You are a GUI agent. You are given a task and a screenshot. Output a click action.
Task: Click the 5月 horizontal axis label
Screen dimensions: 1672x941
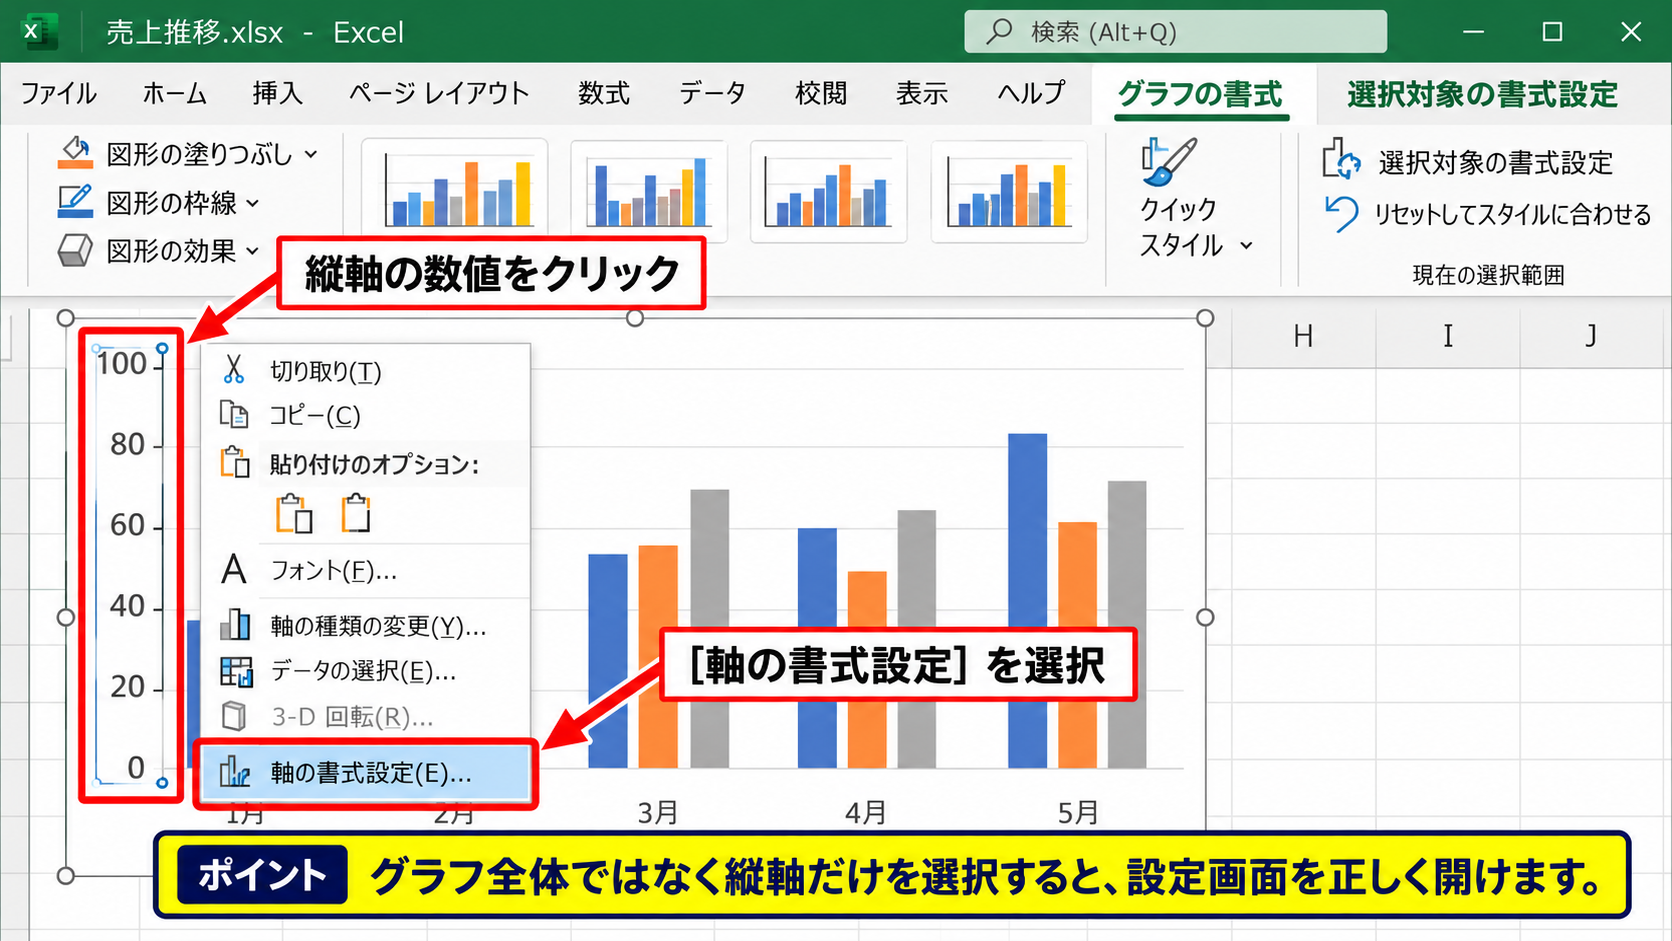click(1078, 812)
